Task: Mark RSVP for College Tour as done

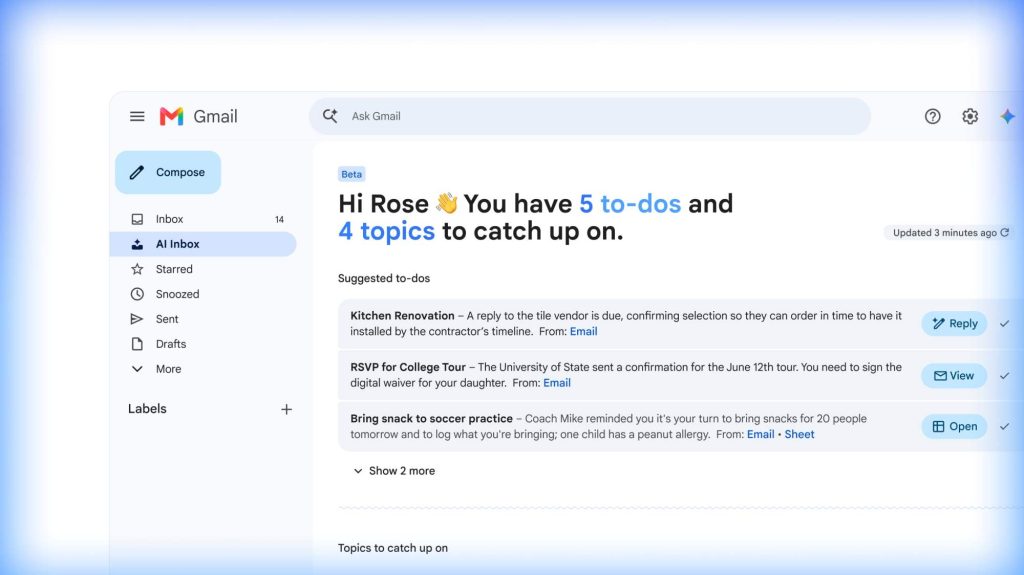Action: (x=1004, y=376)
